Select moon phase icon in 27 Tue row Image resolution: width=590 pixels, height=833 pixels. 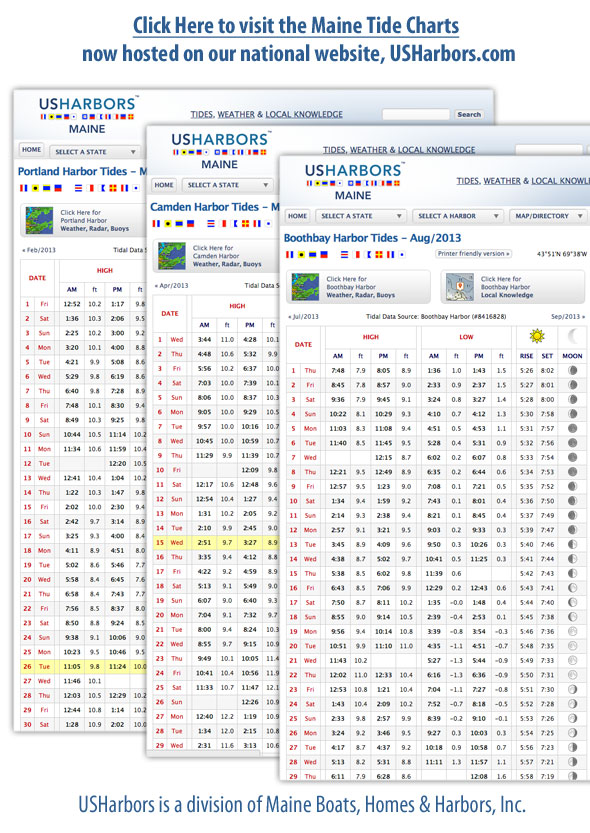click(572, 747)
